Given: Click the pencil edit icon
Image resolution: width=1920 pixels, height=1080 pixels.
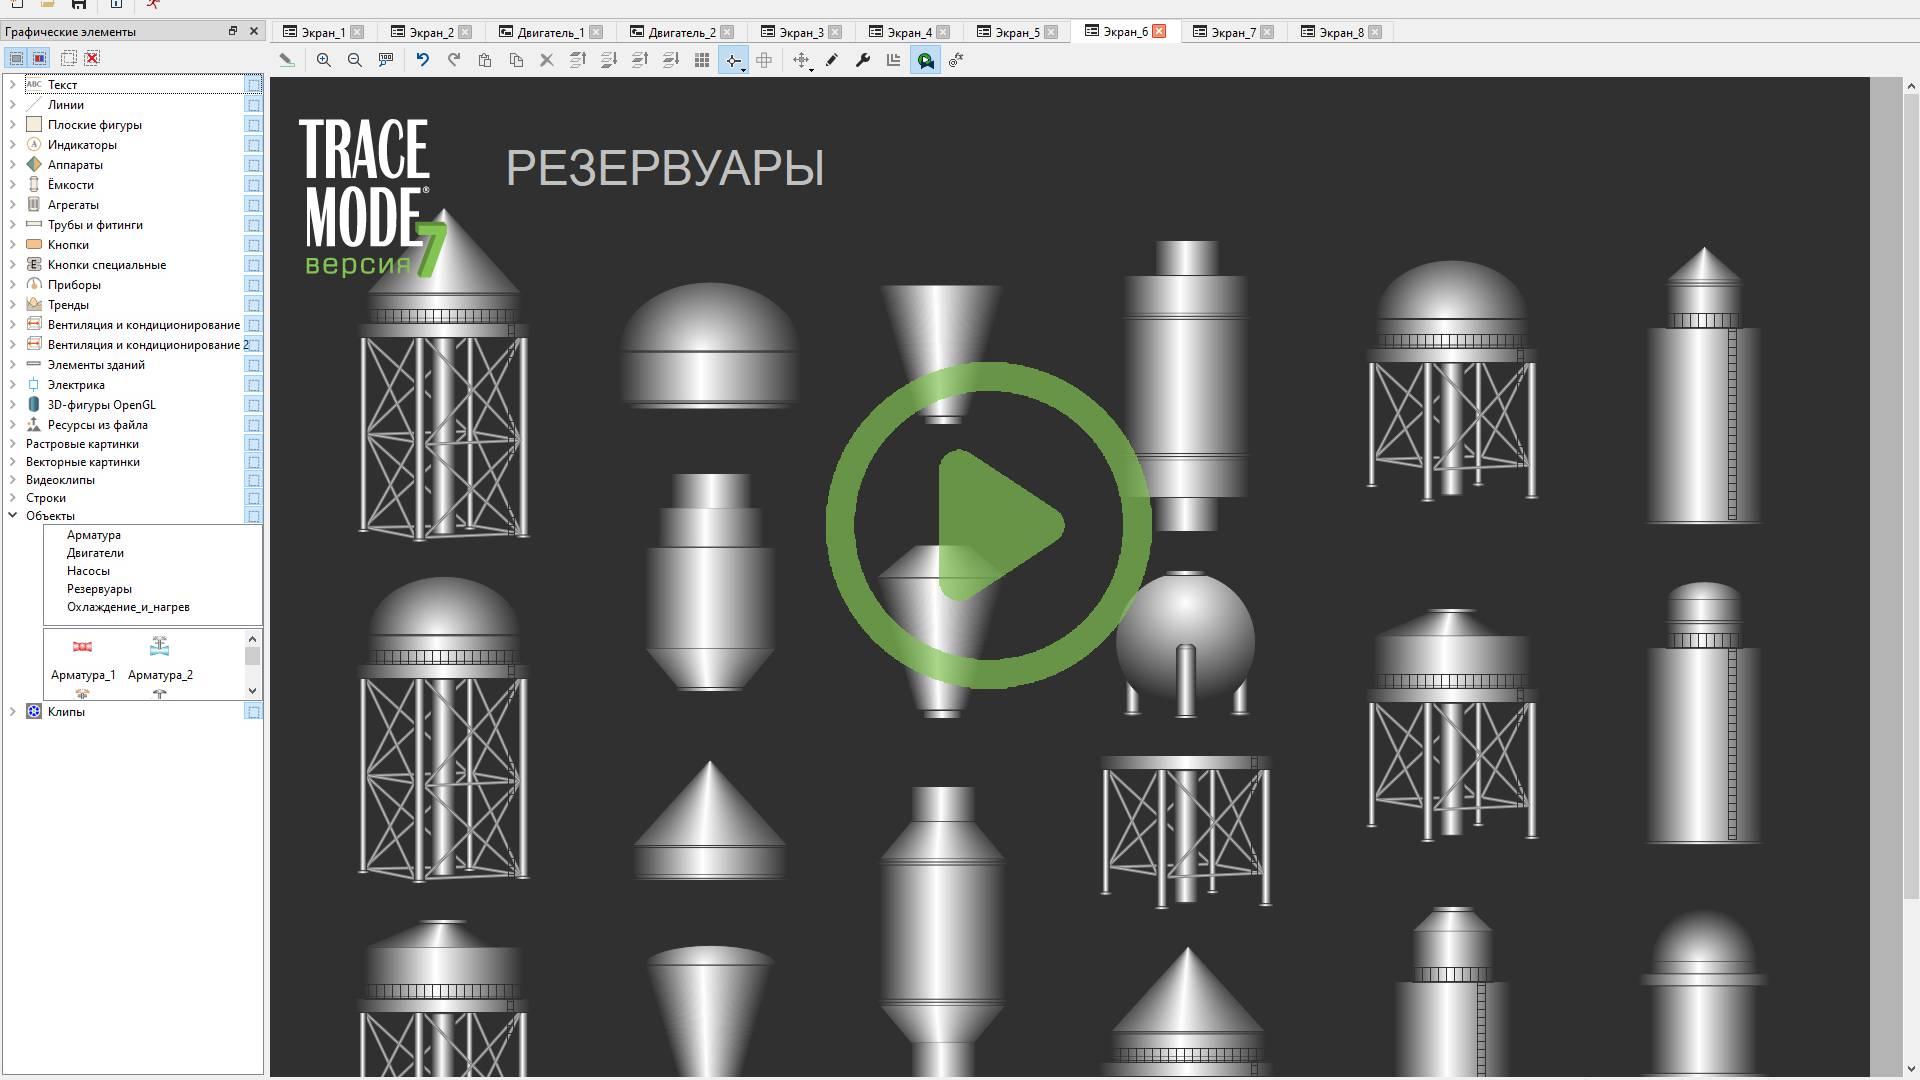Looking at the screenshot, I should pyautogui.click(x=832, y=60).
